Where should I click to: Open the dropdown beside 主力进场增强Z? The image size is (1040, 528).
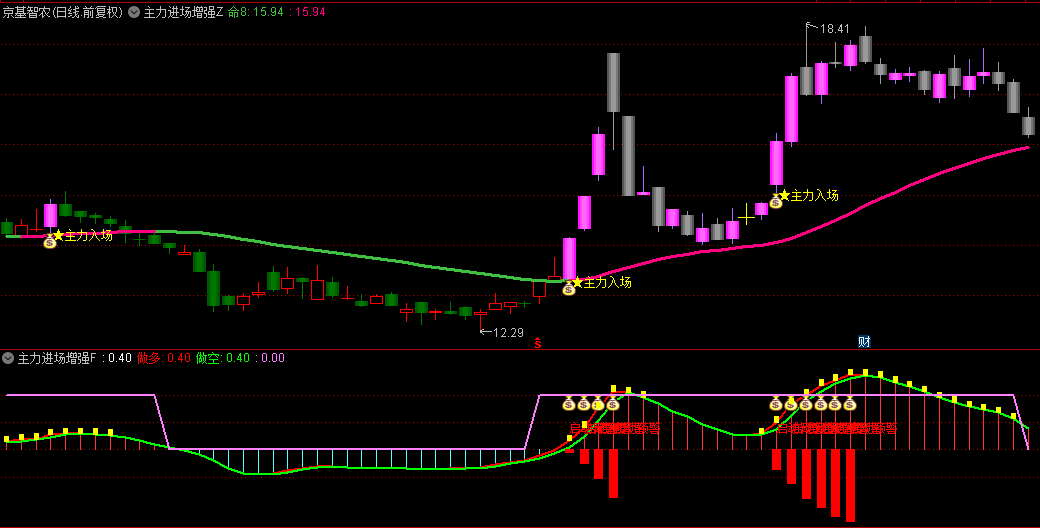[x=134, y=12]
